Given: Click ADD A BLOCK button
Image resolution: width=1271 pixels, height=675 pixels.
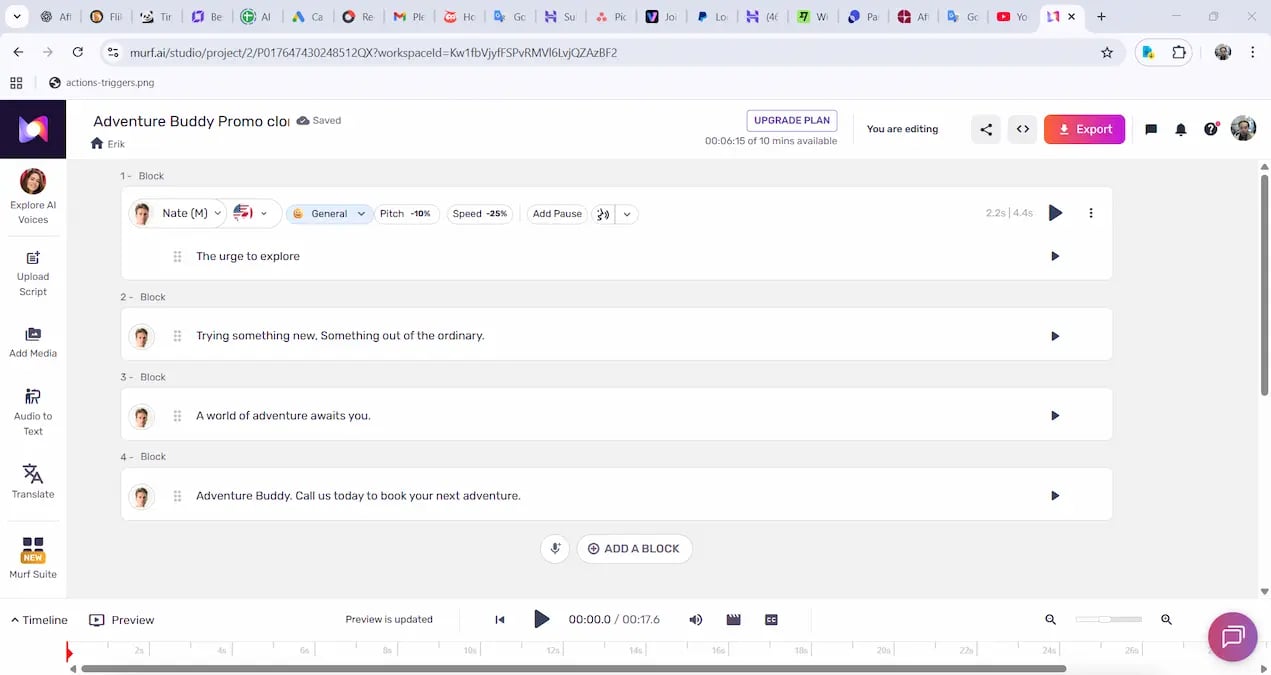Looking at the screenshot, I should pyautogui.click(x=634, y=548).
